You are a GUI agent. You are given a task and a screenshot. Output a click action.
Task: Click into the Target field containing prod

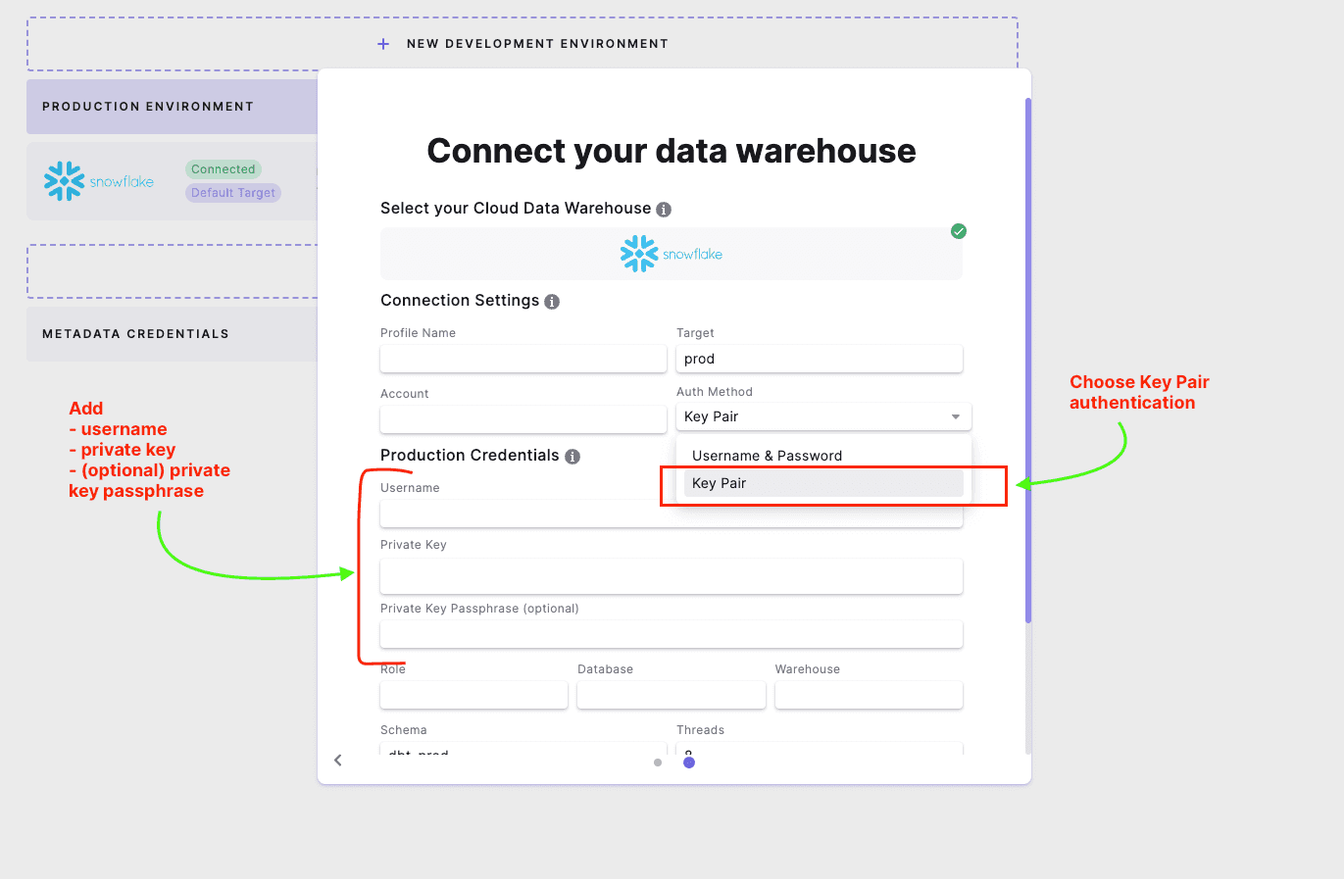coord(819,359)
